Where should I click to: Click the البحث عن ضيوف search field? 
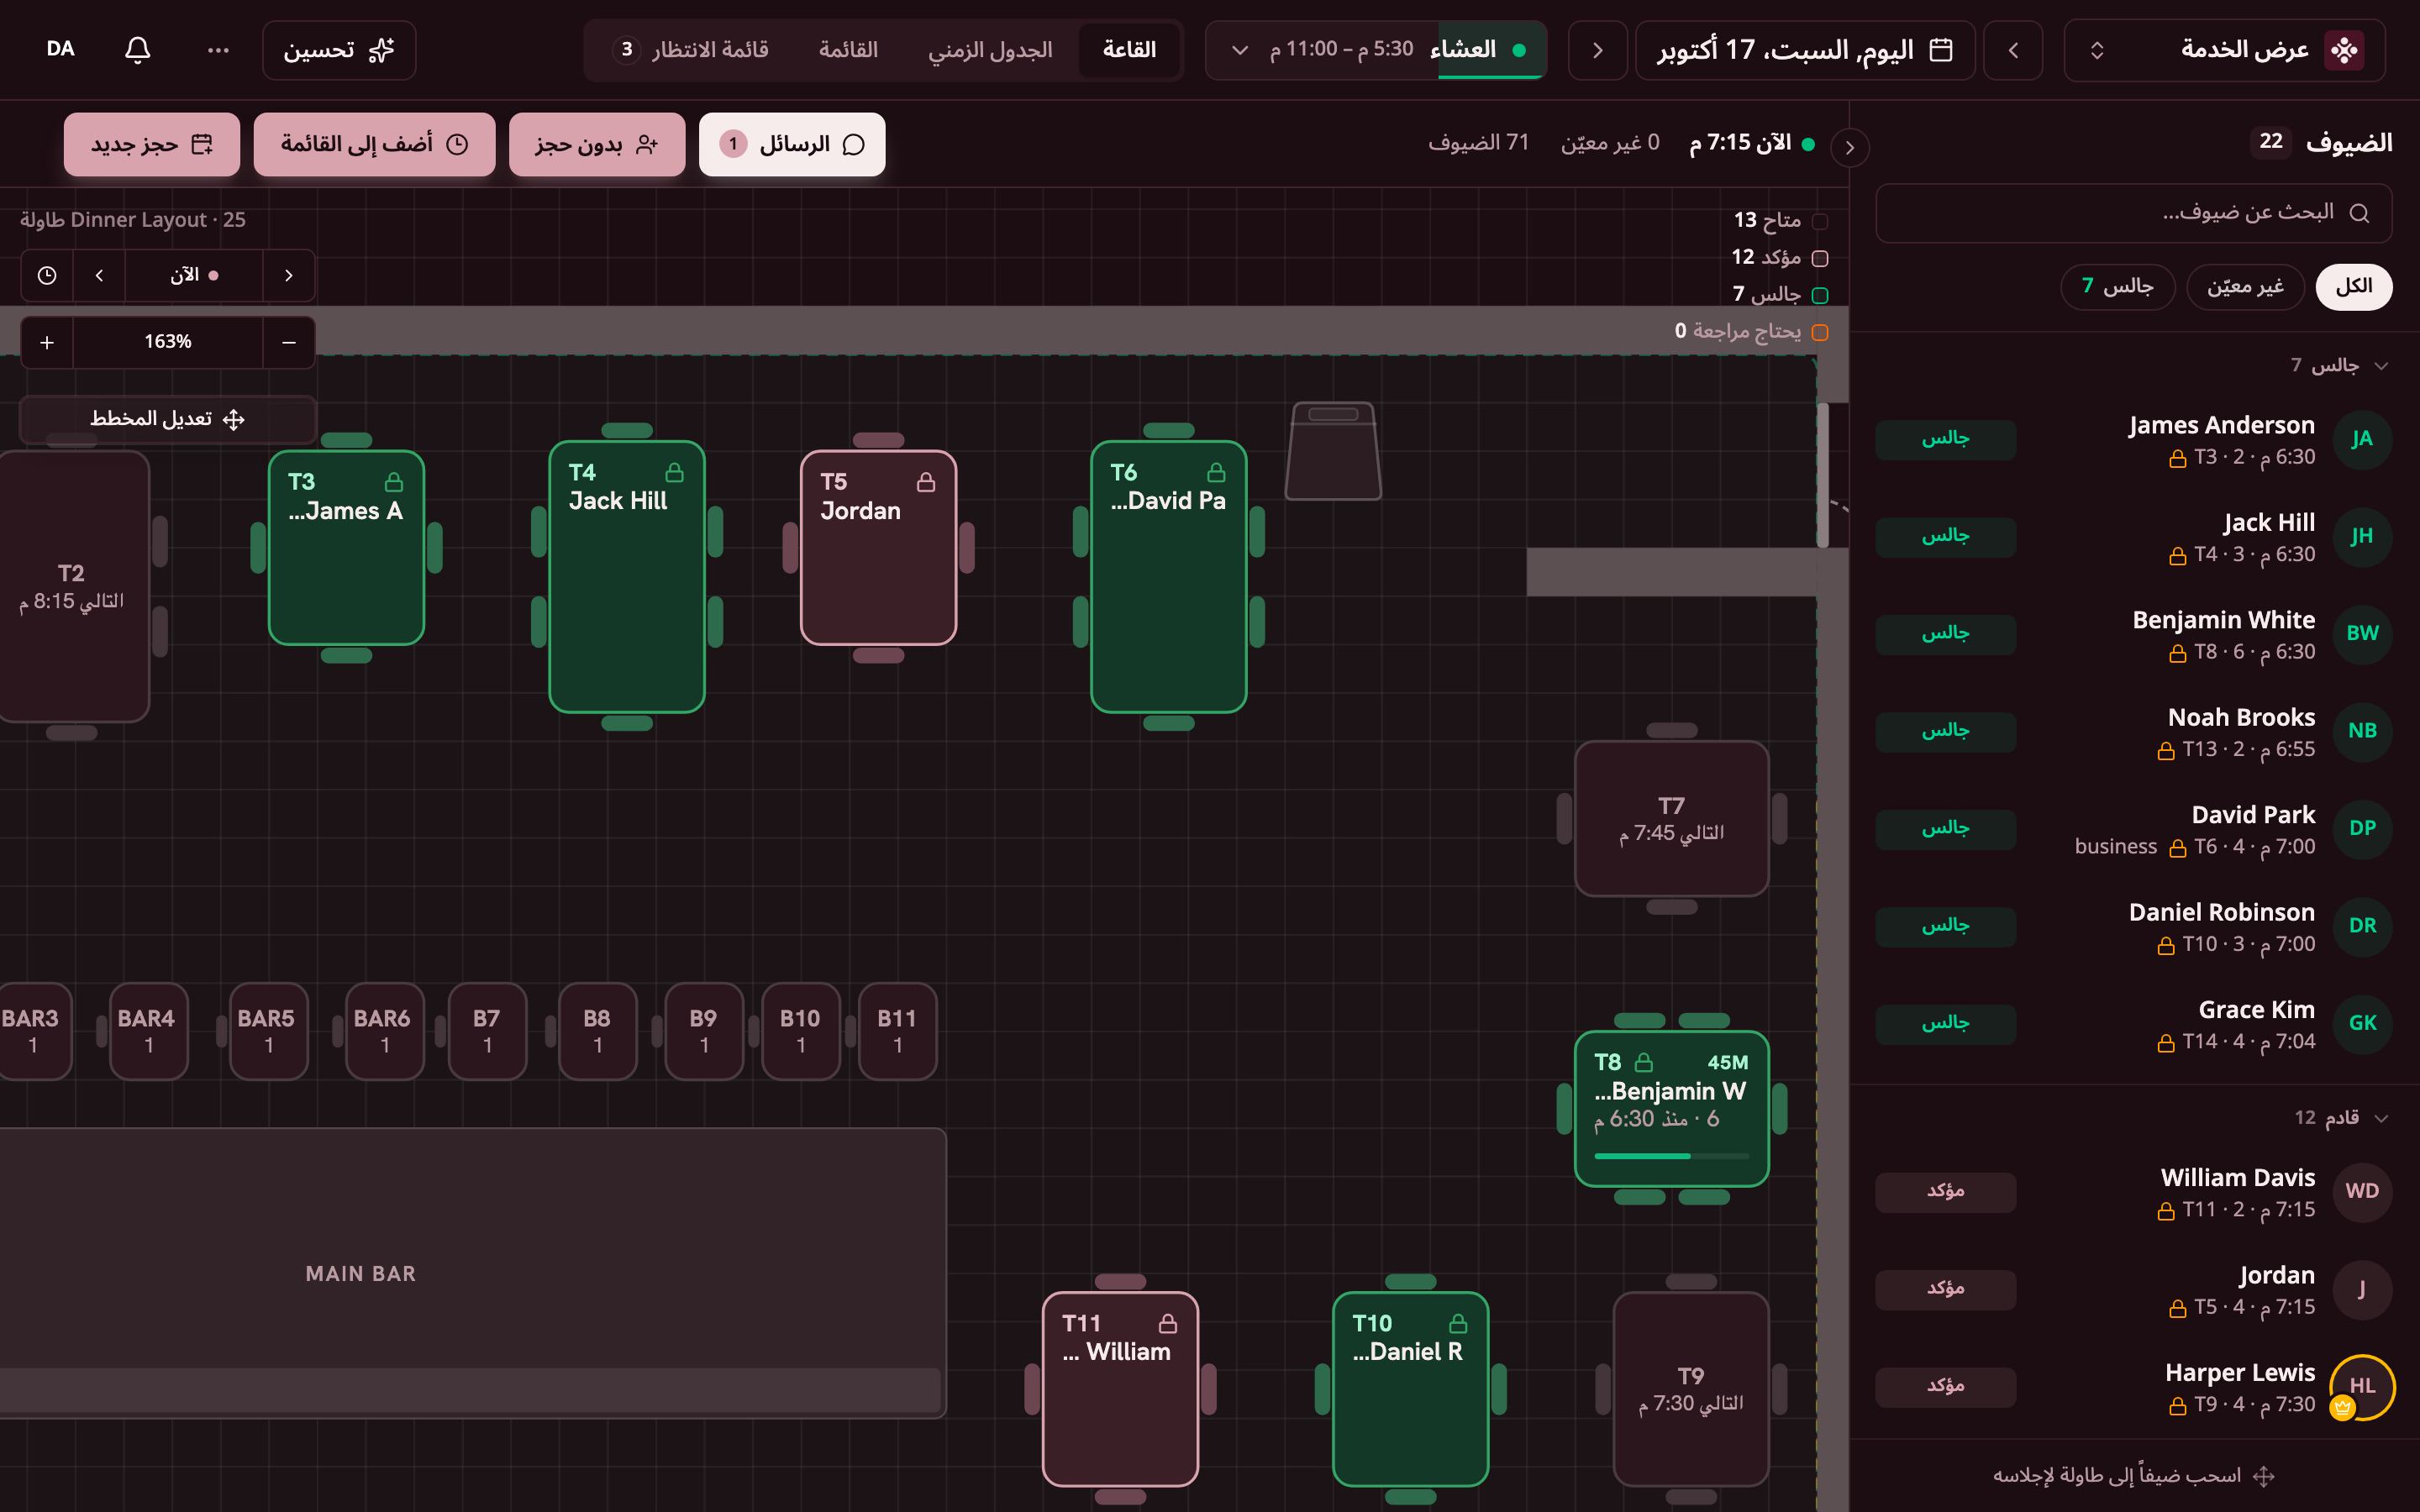2134,213
